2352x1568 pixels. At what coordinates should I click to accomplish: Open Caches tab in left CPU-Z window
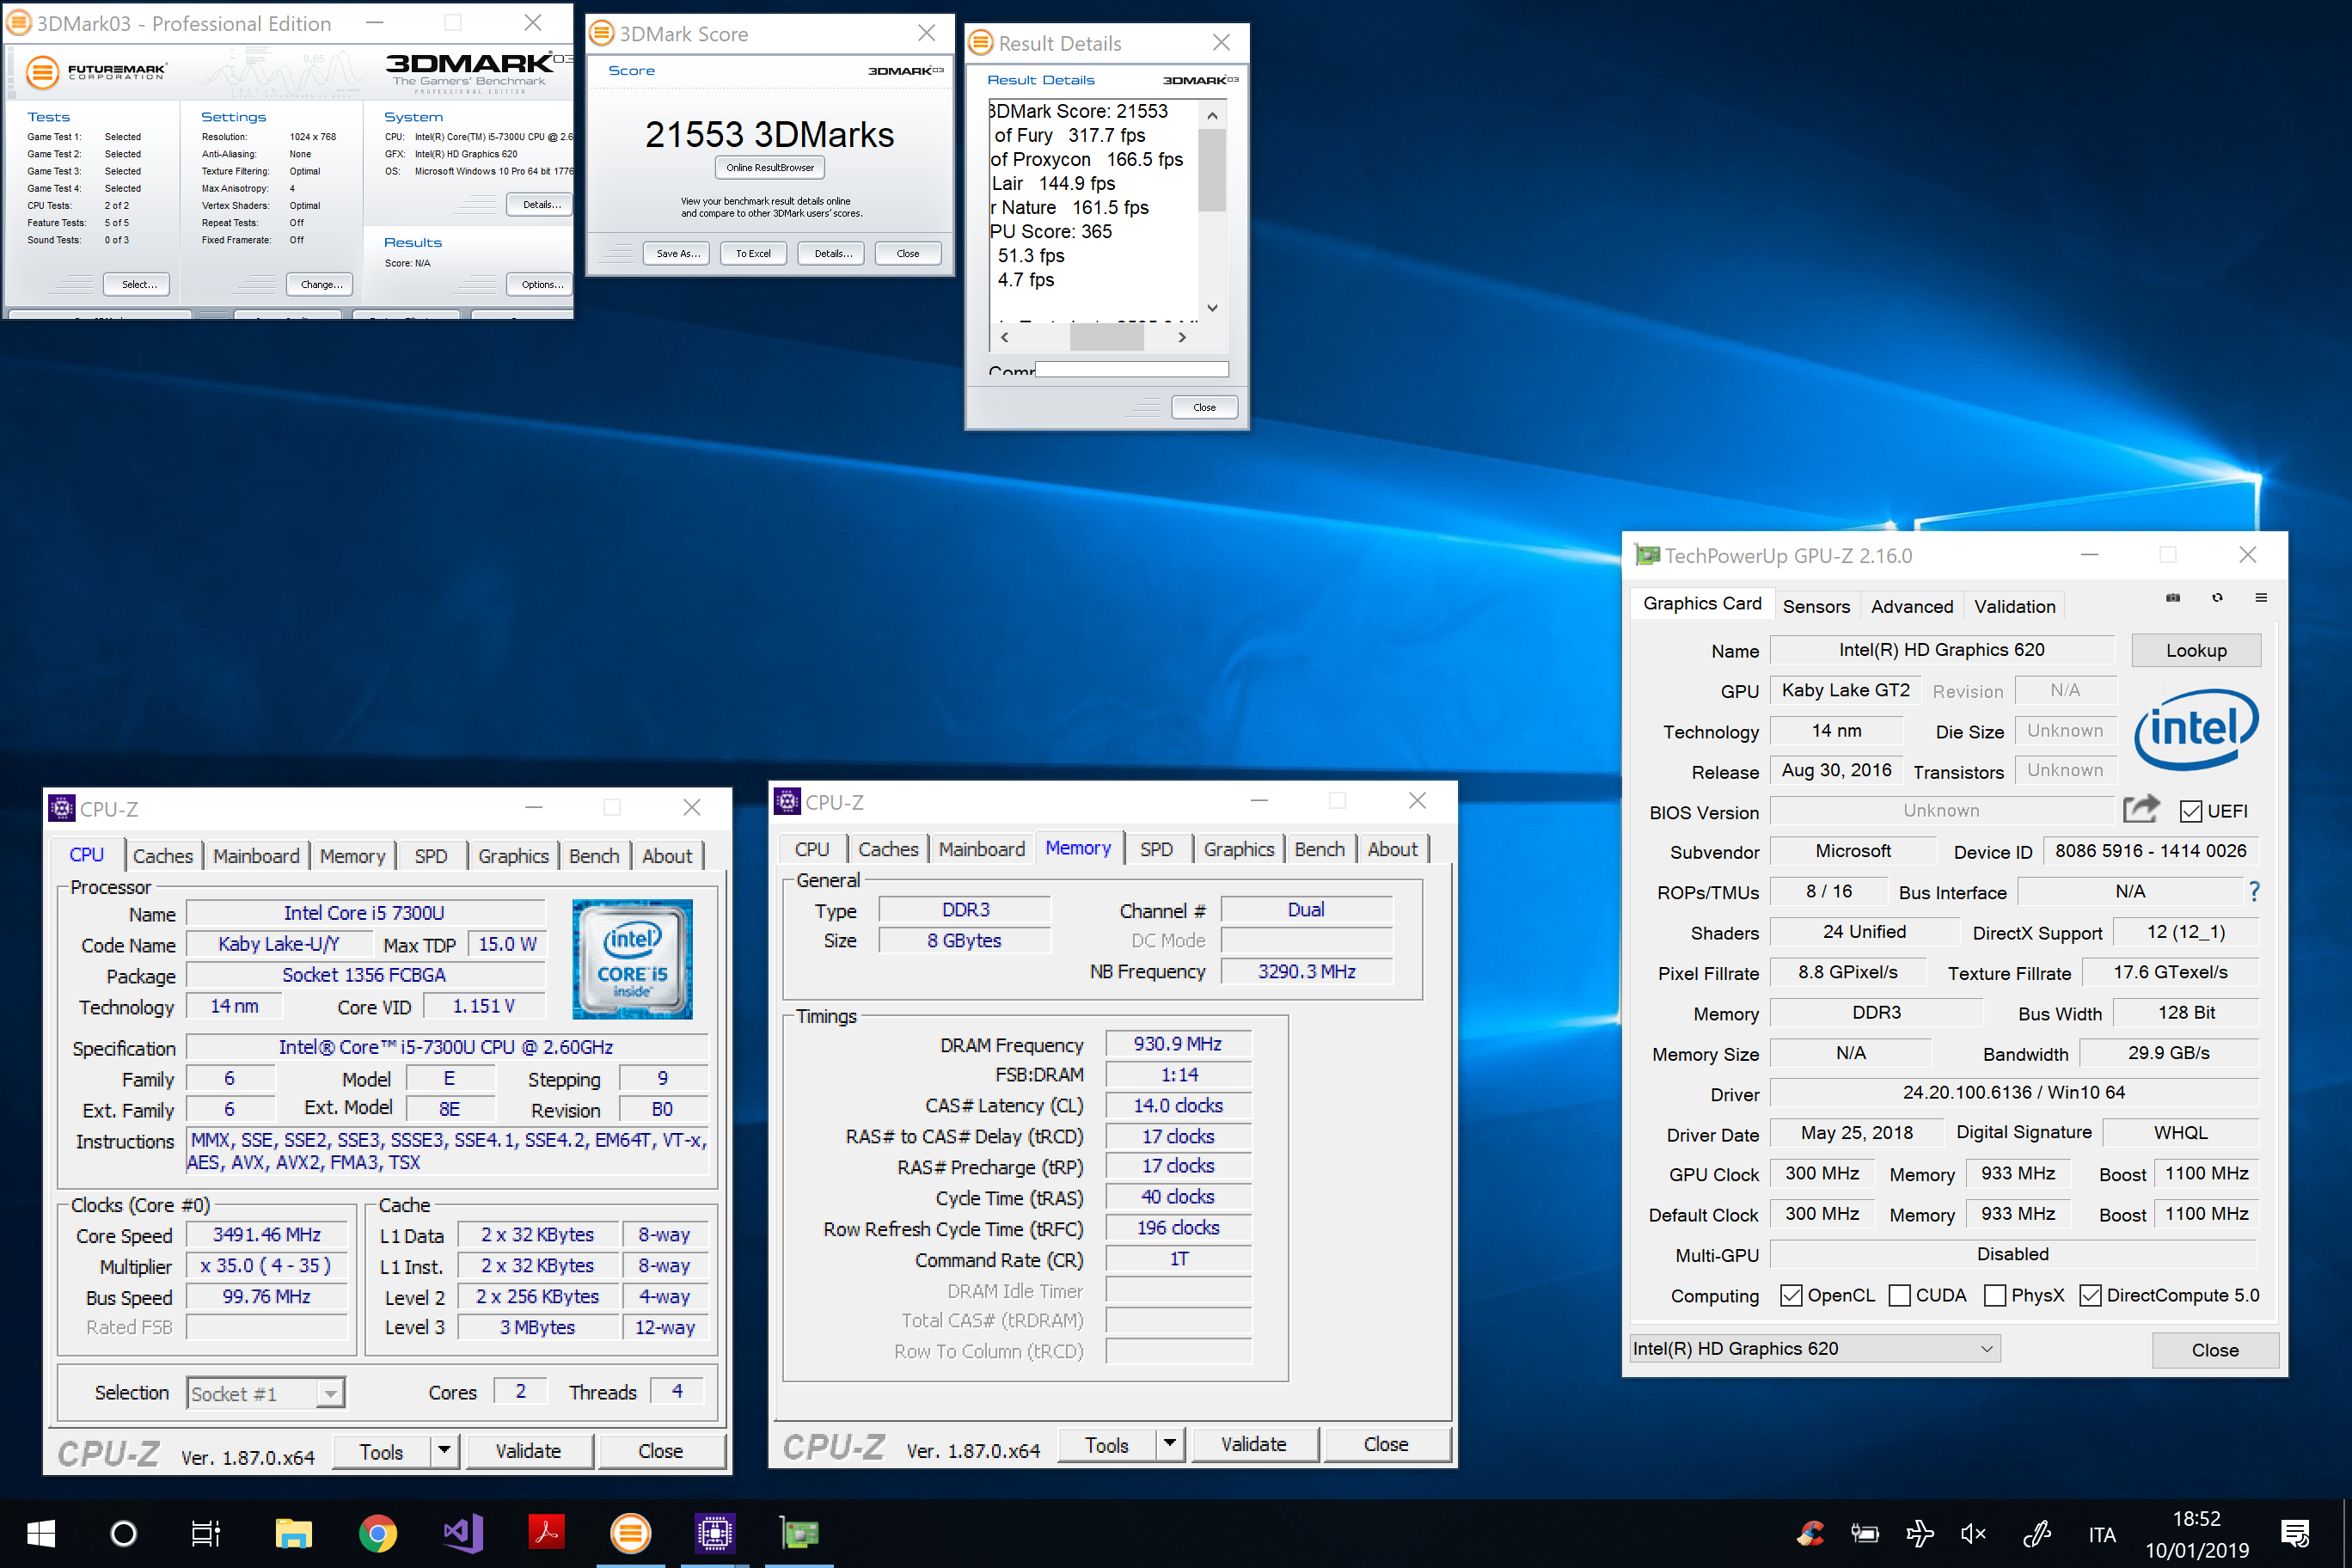(163, 856)
